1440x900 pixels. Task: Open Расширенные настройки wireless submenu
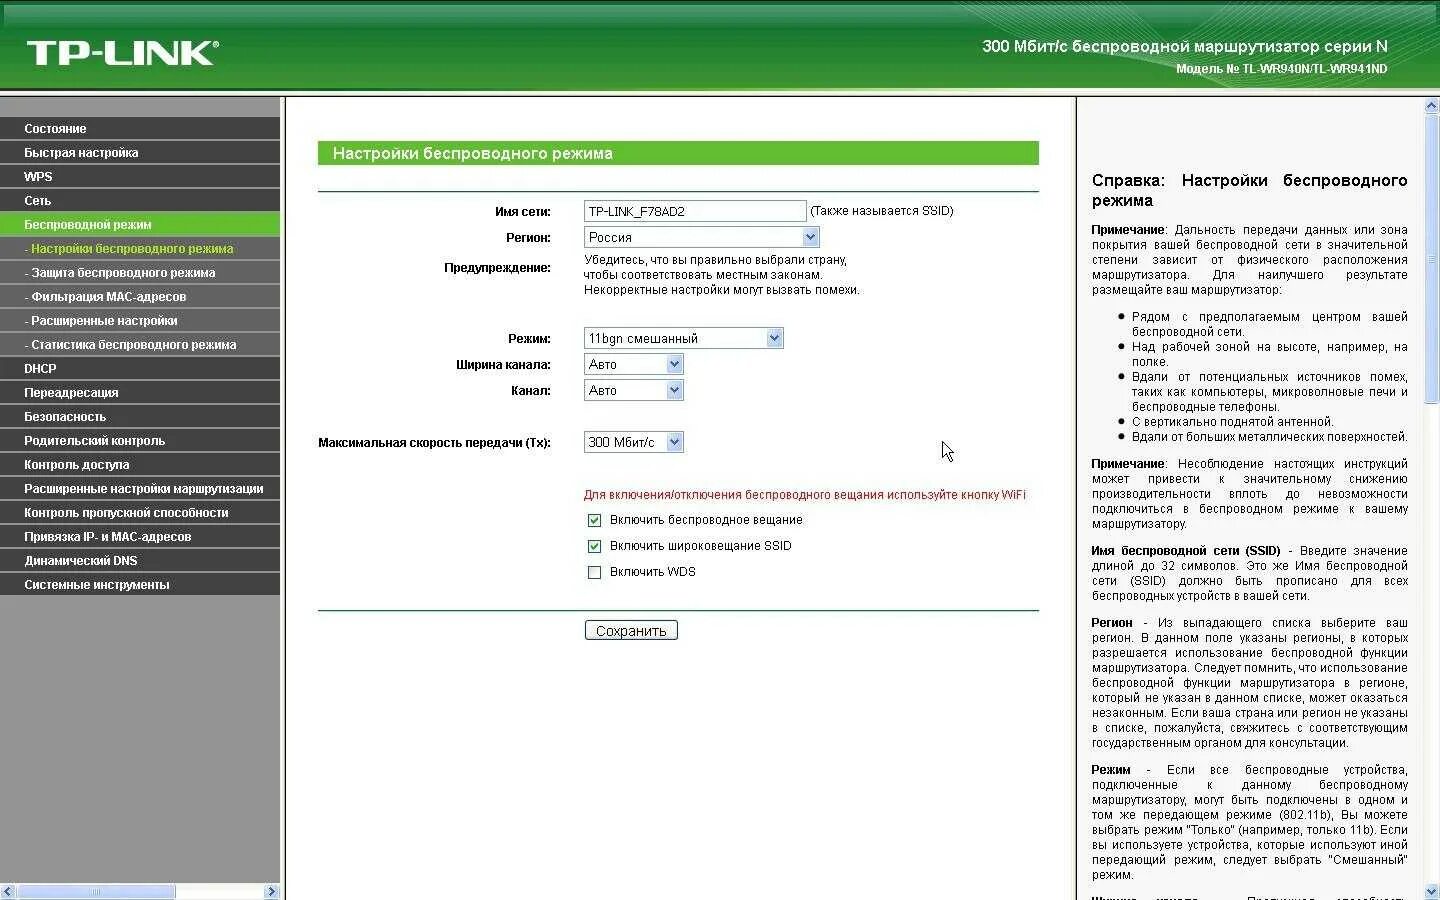tap(140, 320)
